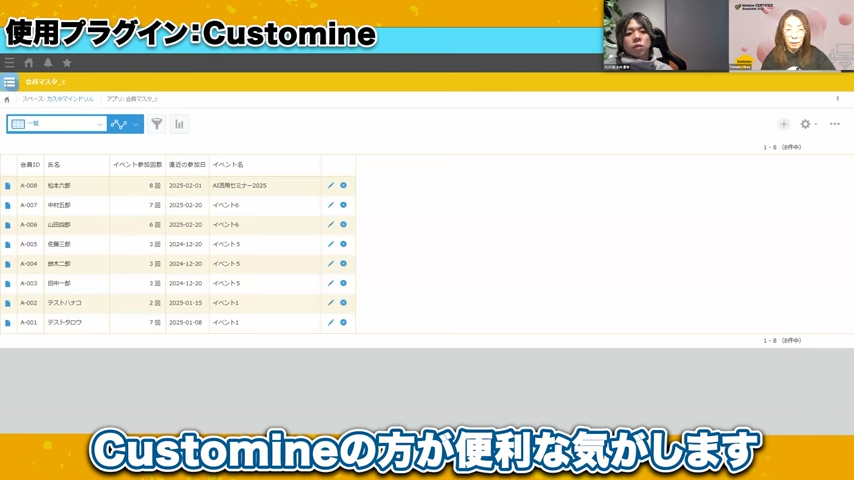Delete the A-002 record
854x480 pixels.
[x=344, y=303]
